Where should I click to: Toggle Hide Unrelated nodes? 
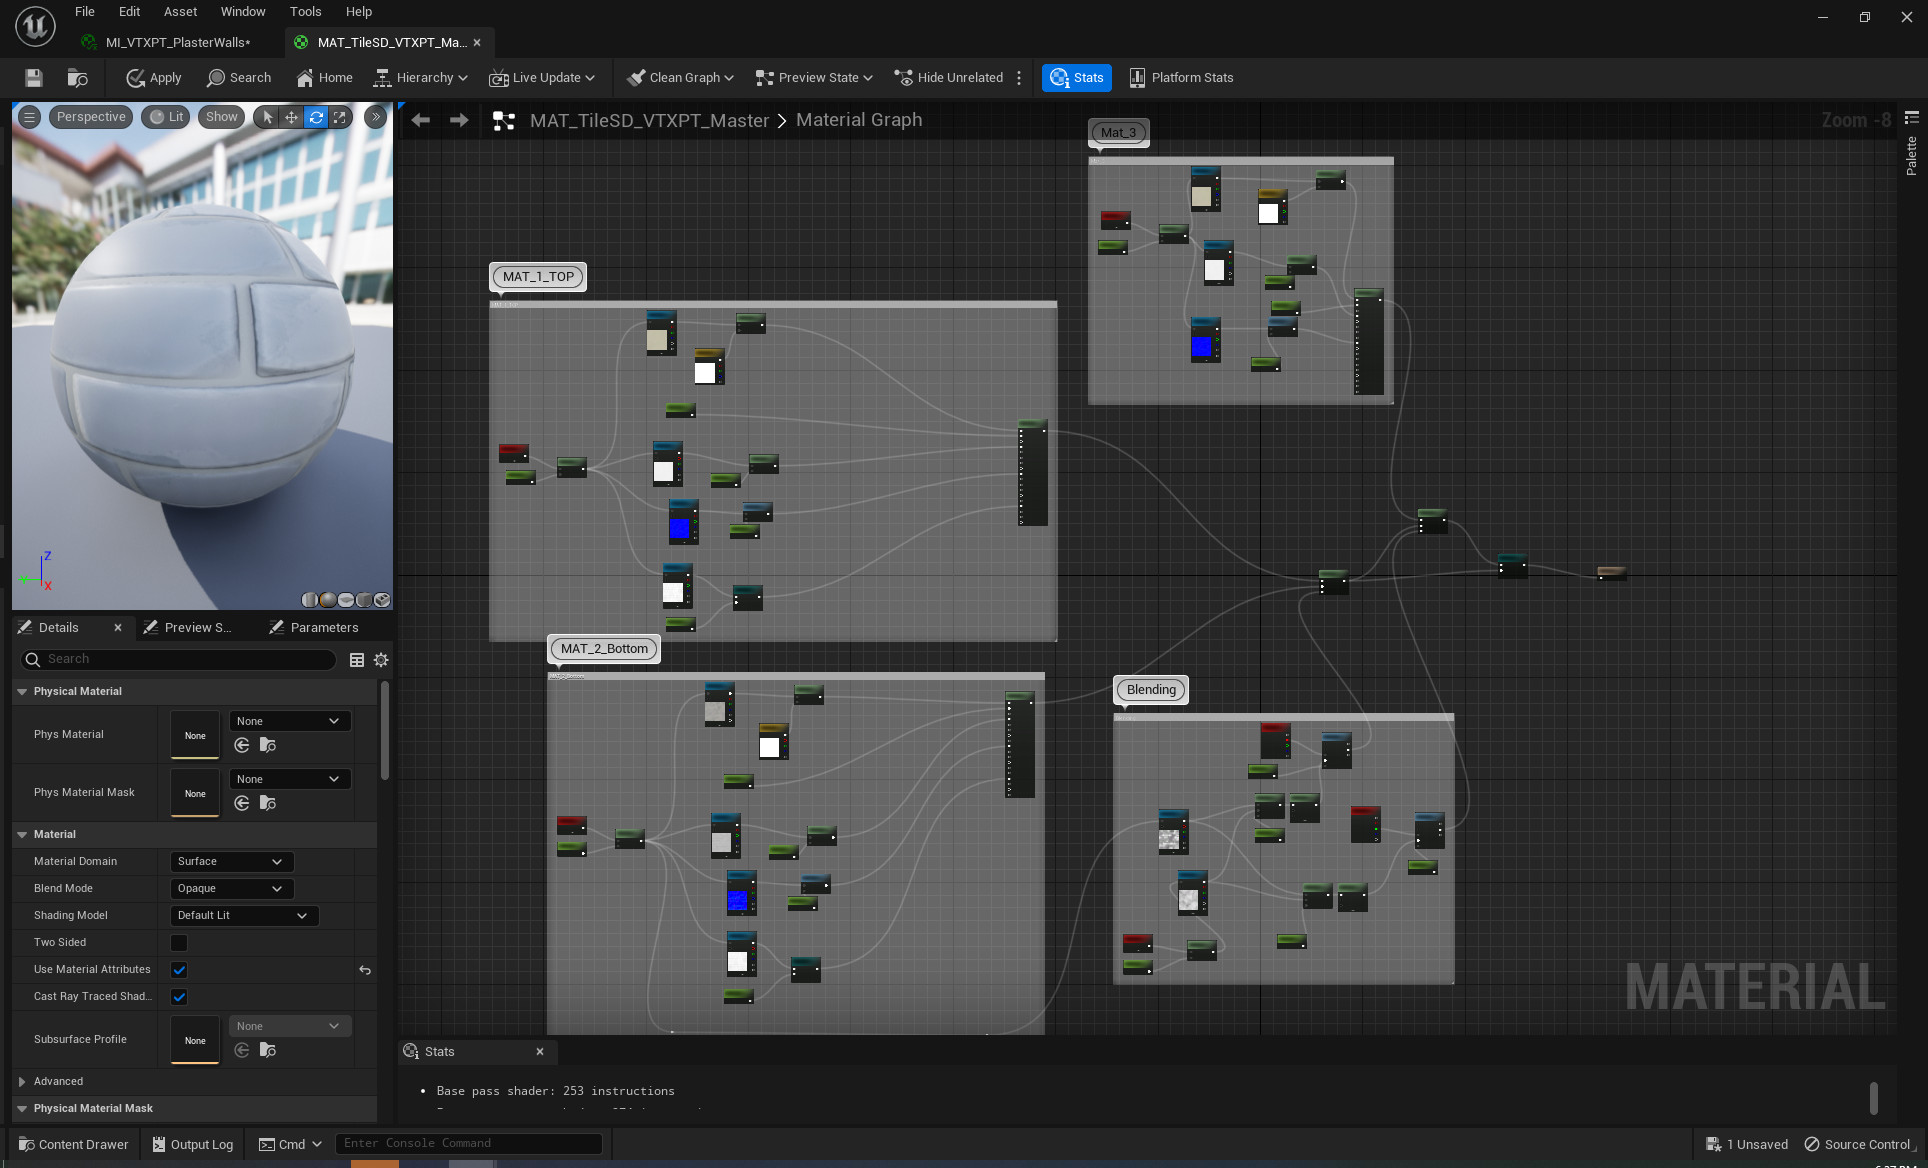948,78
